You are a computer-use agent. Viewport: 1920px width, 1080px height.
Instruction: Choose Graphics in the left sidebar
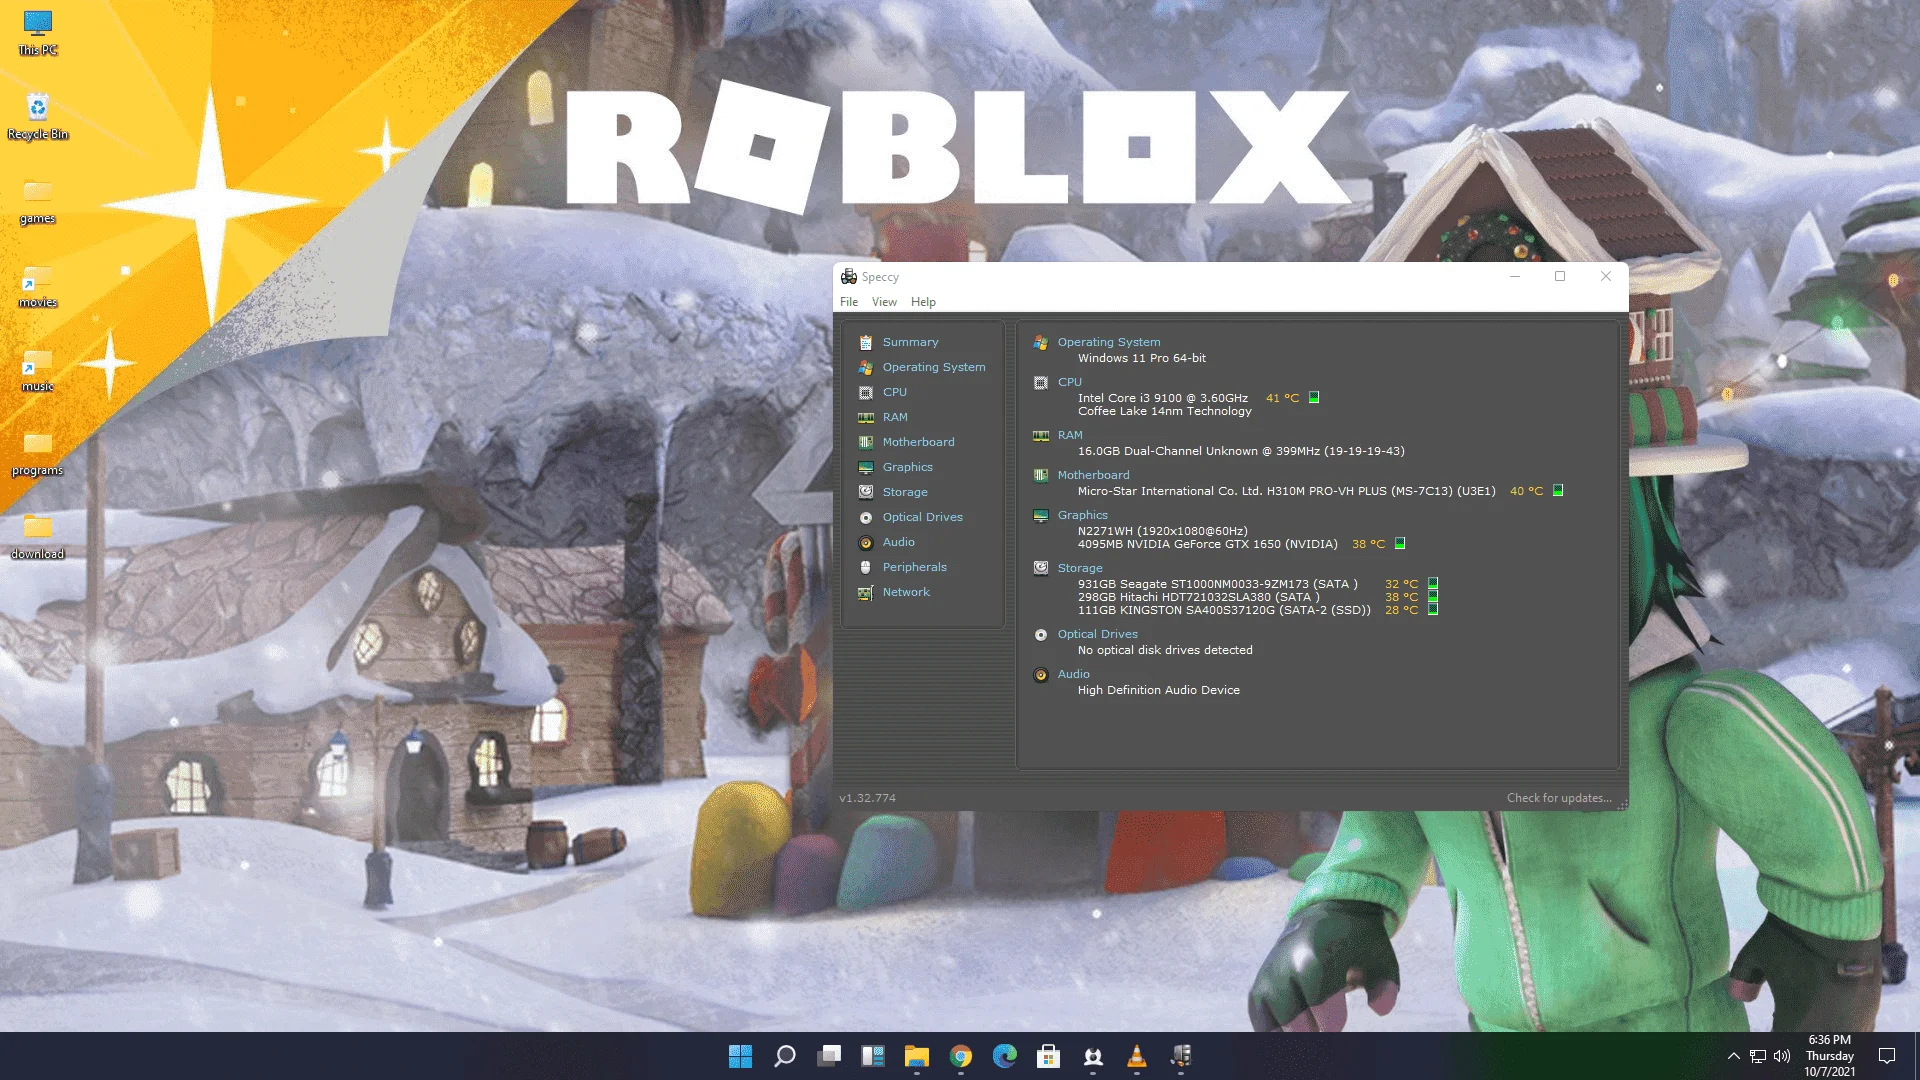(907, 467)
